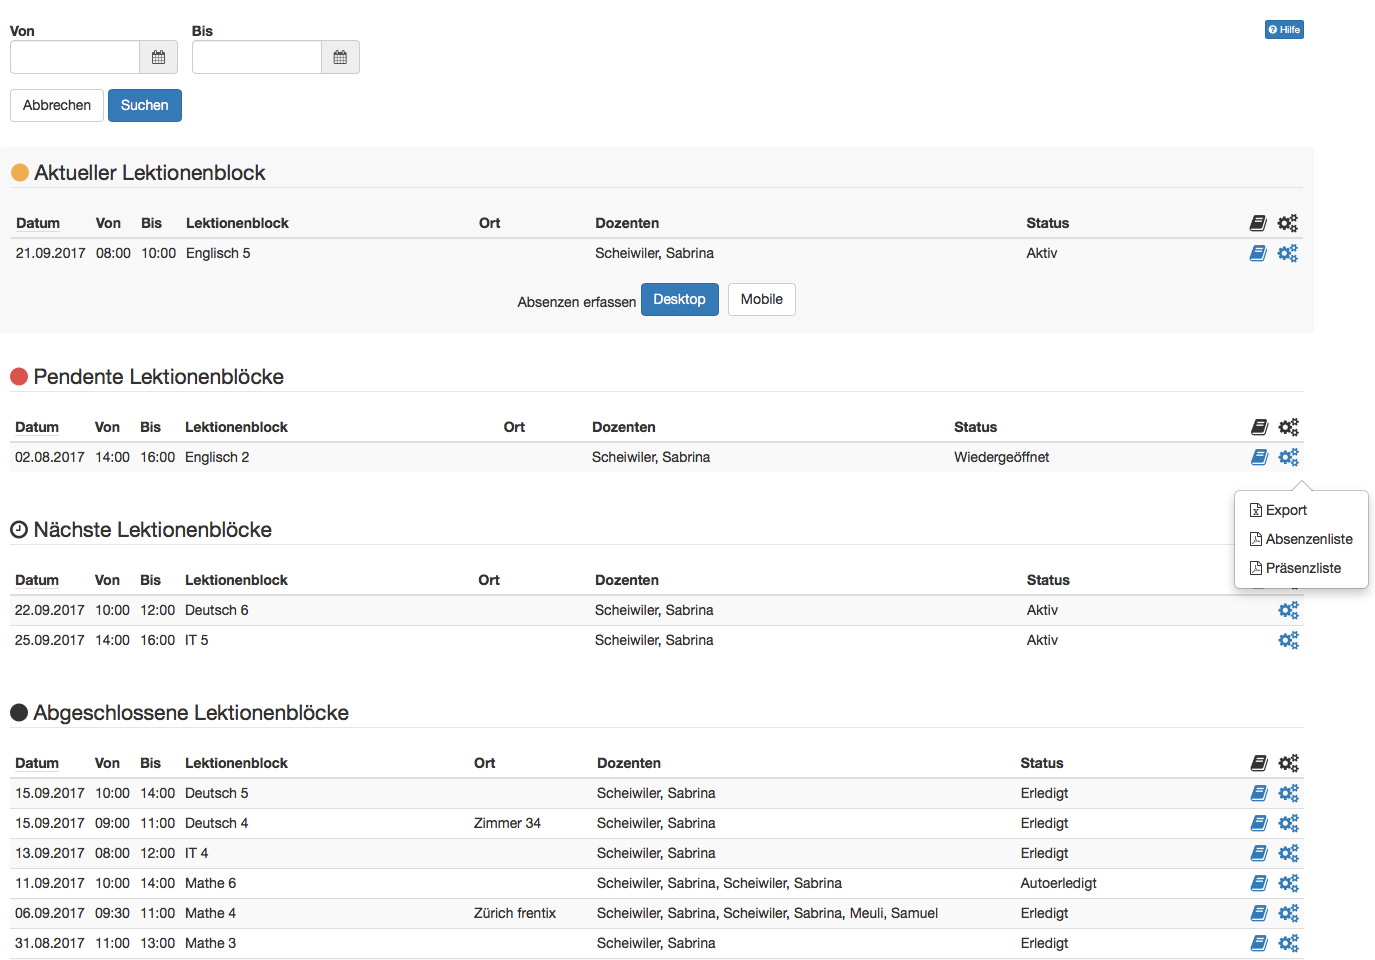This screenshot has height=960, width=1375.
Task: Click gears icon for Mathe 3 row
Action: (x=1289, y=943)
